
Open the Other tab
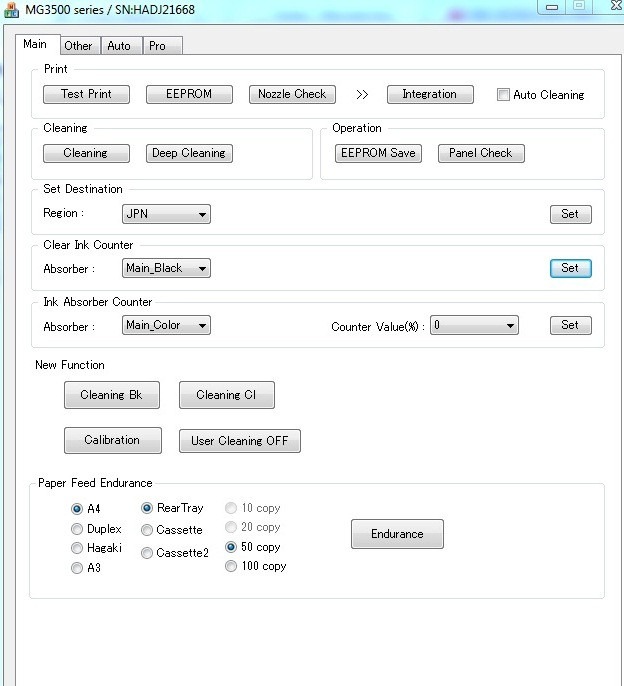pos(79,46)
